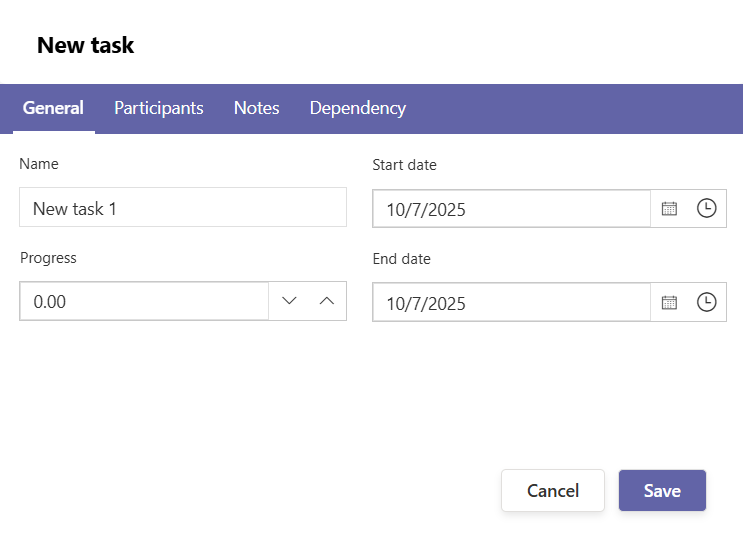Increase Progress with the up chevron
743x537 pixels.
click(327, 301)
